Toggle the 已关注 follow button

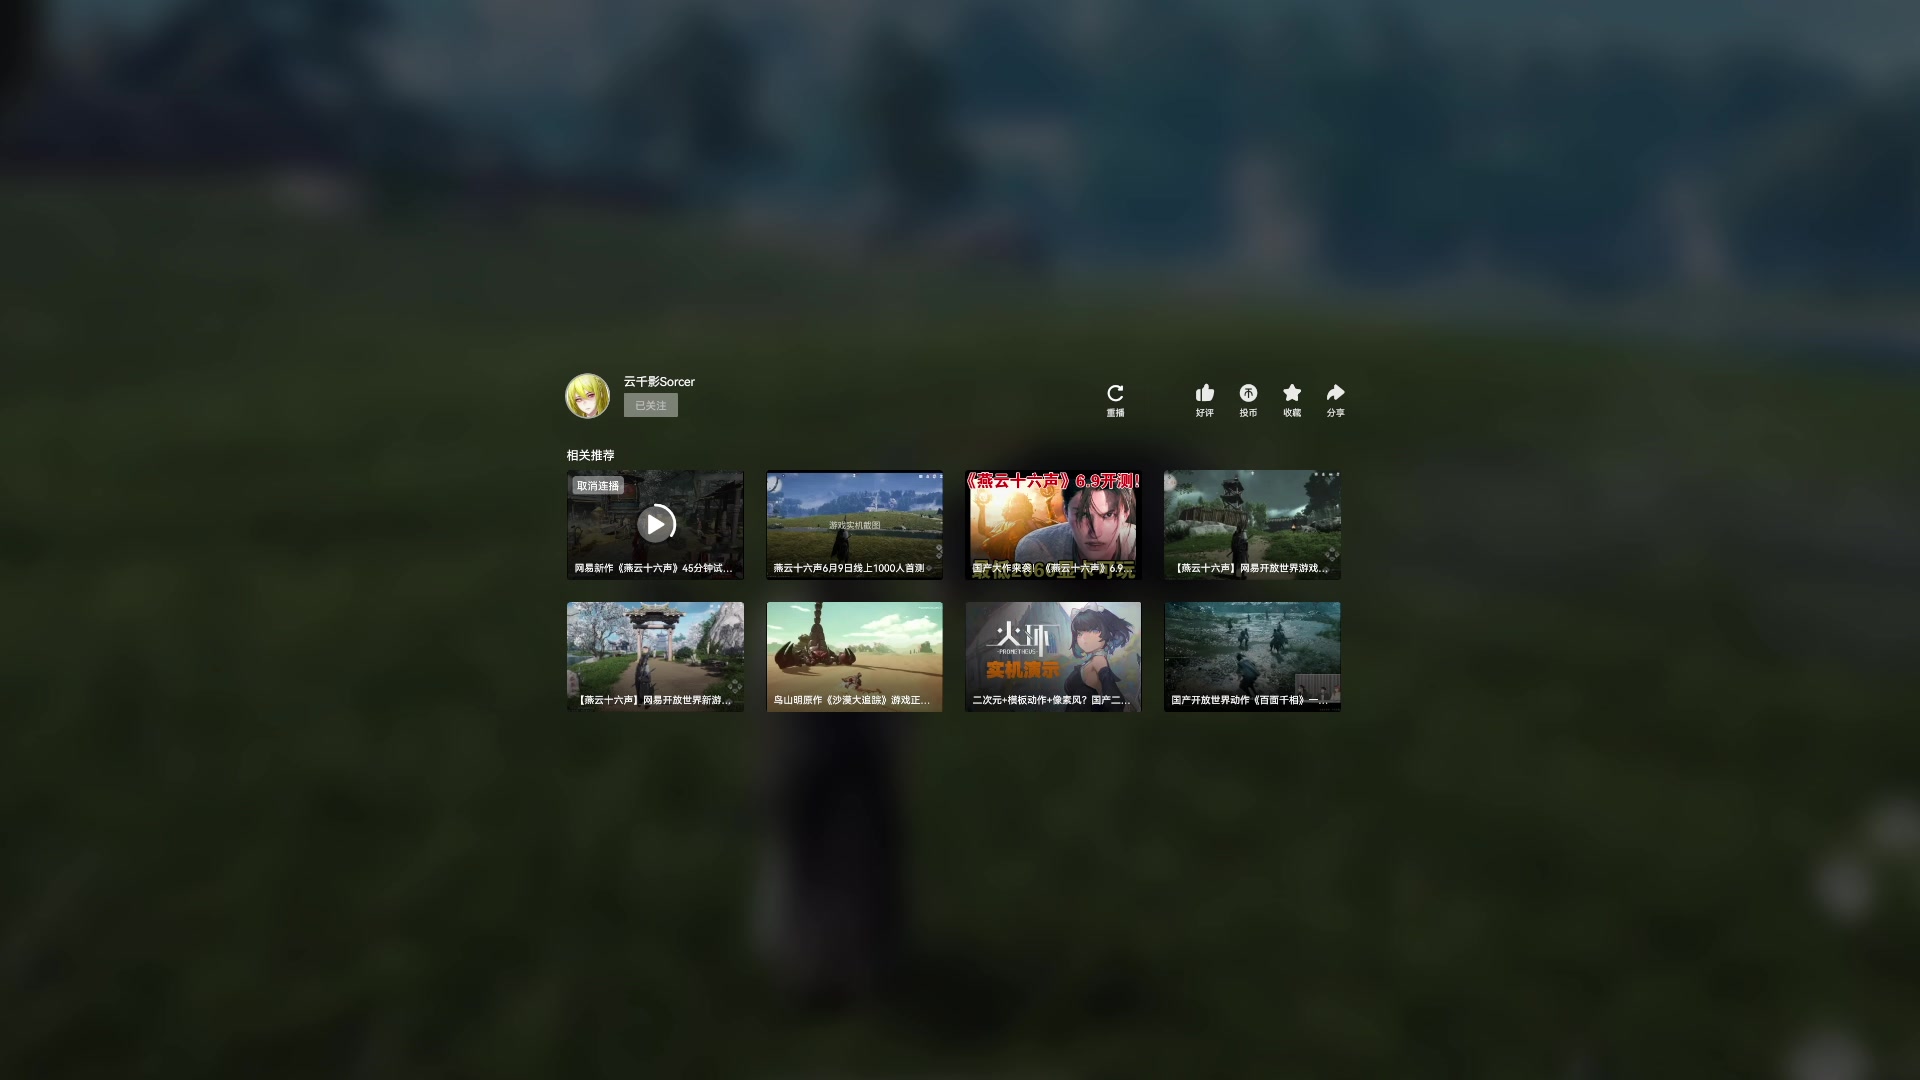point(650,405)
